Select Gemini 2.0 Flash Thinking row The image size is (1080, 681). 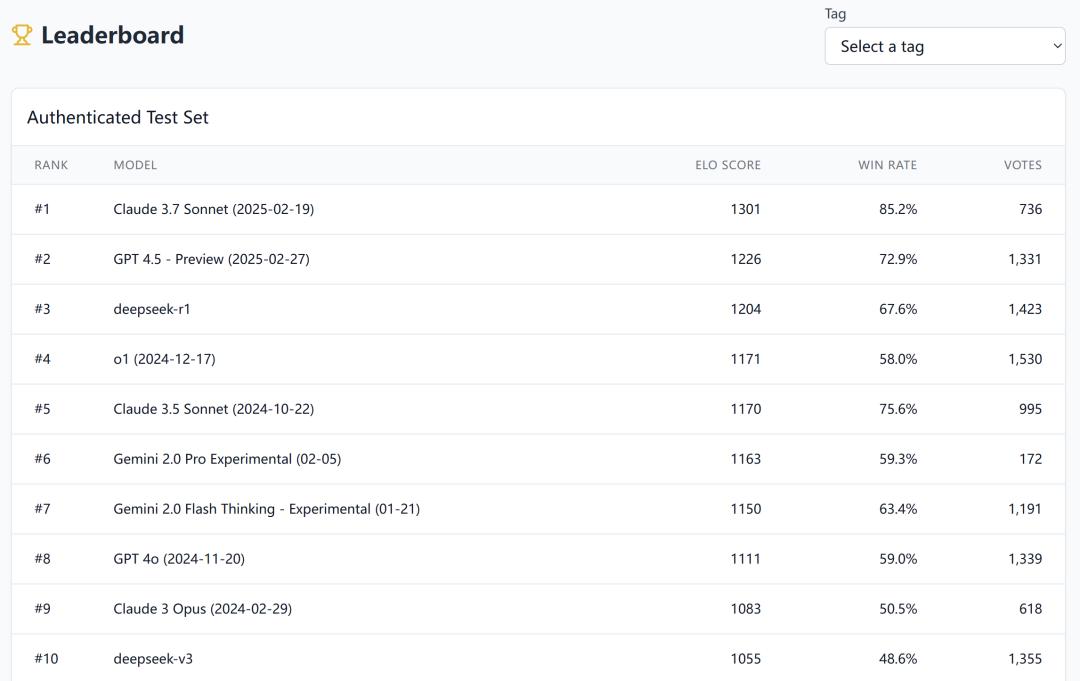pos(266,509)
